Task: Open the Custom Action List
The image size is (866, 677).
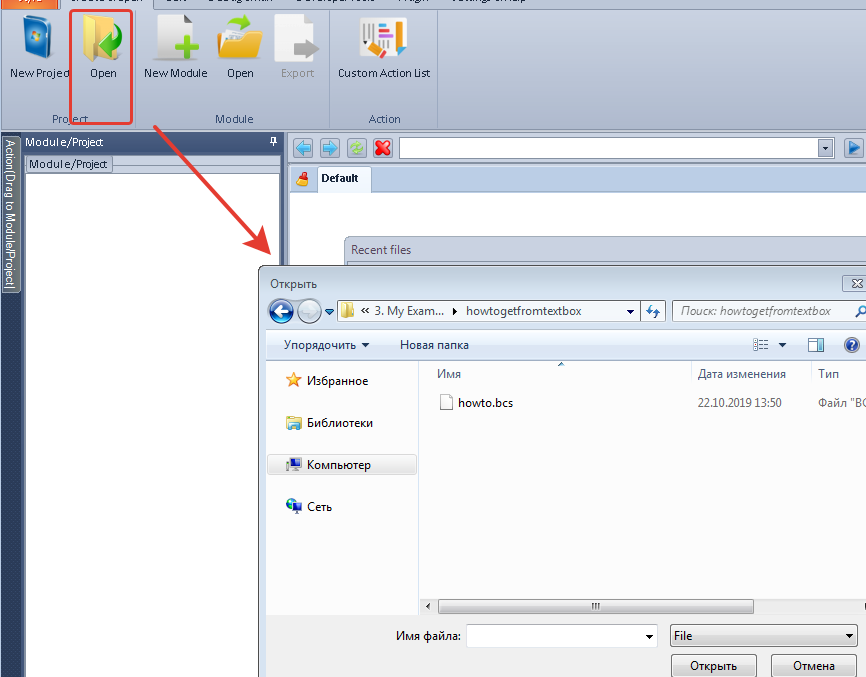Action: (x=384, y=47)
